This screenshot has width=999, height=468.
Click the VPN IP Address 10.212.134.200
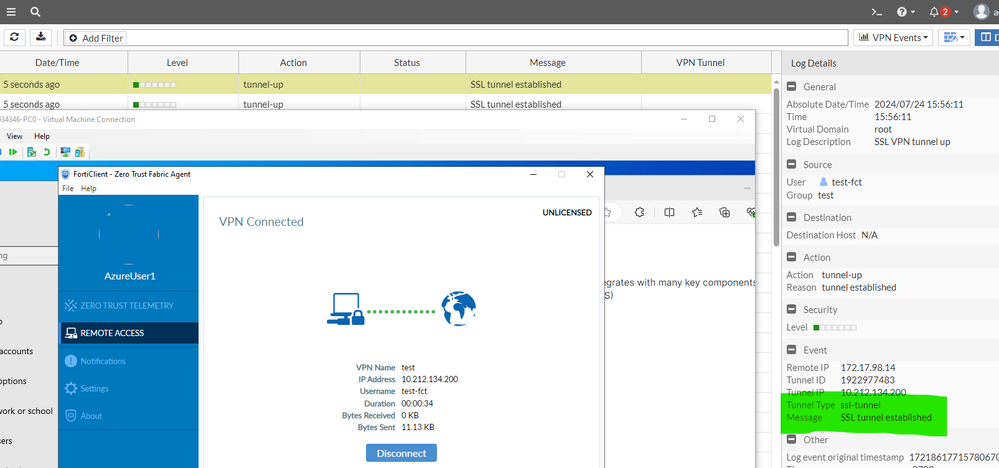click(429, 379)
